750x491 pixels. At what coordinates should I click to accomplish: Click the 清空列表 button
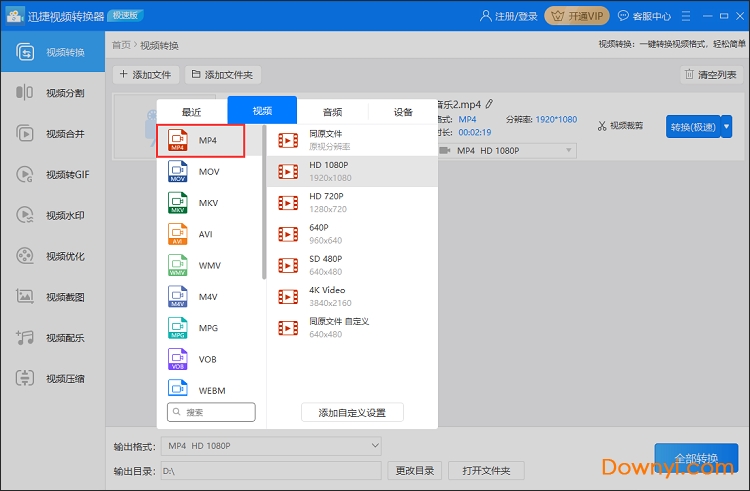(x=711, y=75)
